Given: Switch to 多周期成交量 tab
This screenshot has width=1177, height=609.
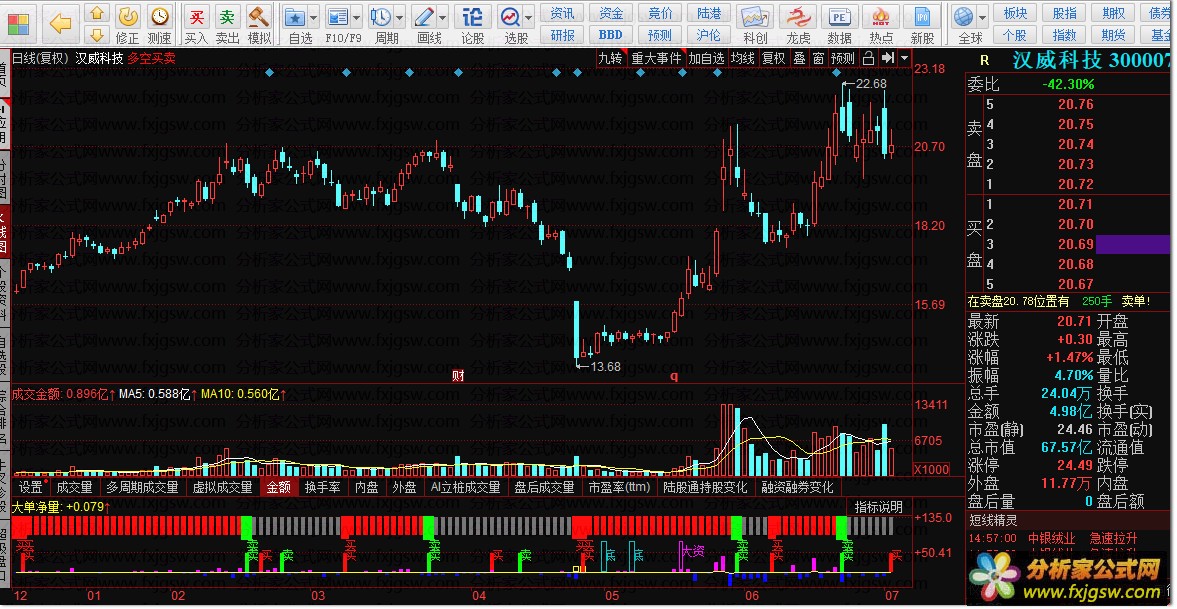Looking at the screenshot, I should point(142,487).
